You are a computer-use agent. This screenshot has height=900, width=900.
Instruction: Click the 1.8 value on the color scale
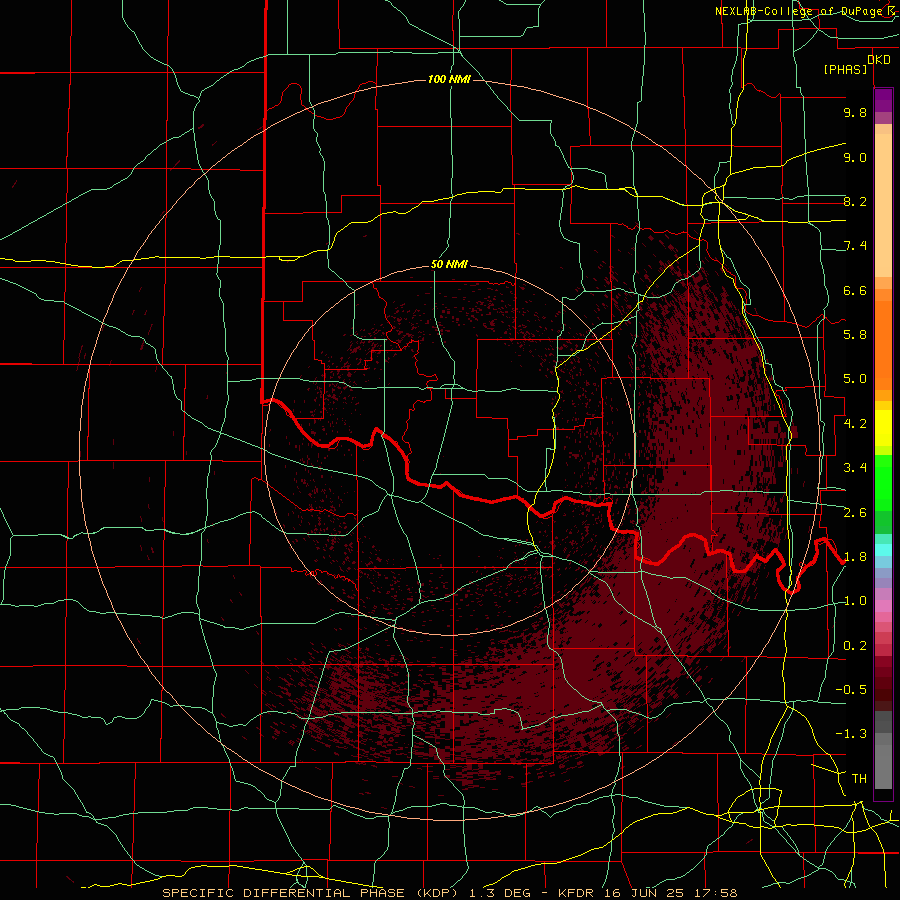click(x=855, y=557)
